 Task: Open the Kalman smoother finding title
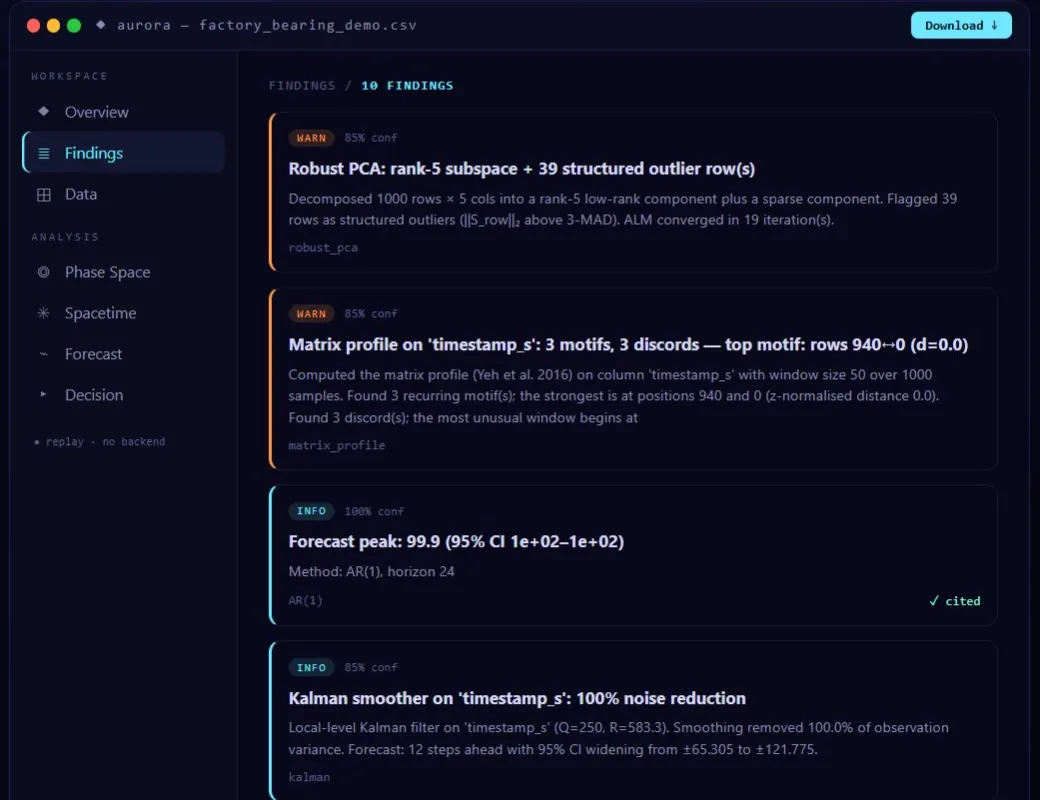517,698
